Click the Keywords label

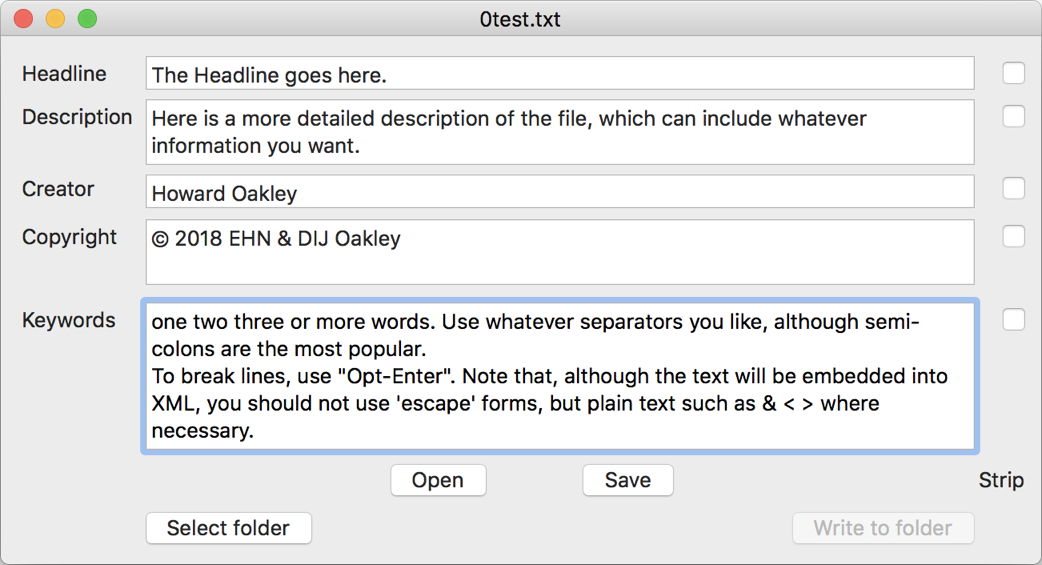pyautogui.click(x=69, y=320)
